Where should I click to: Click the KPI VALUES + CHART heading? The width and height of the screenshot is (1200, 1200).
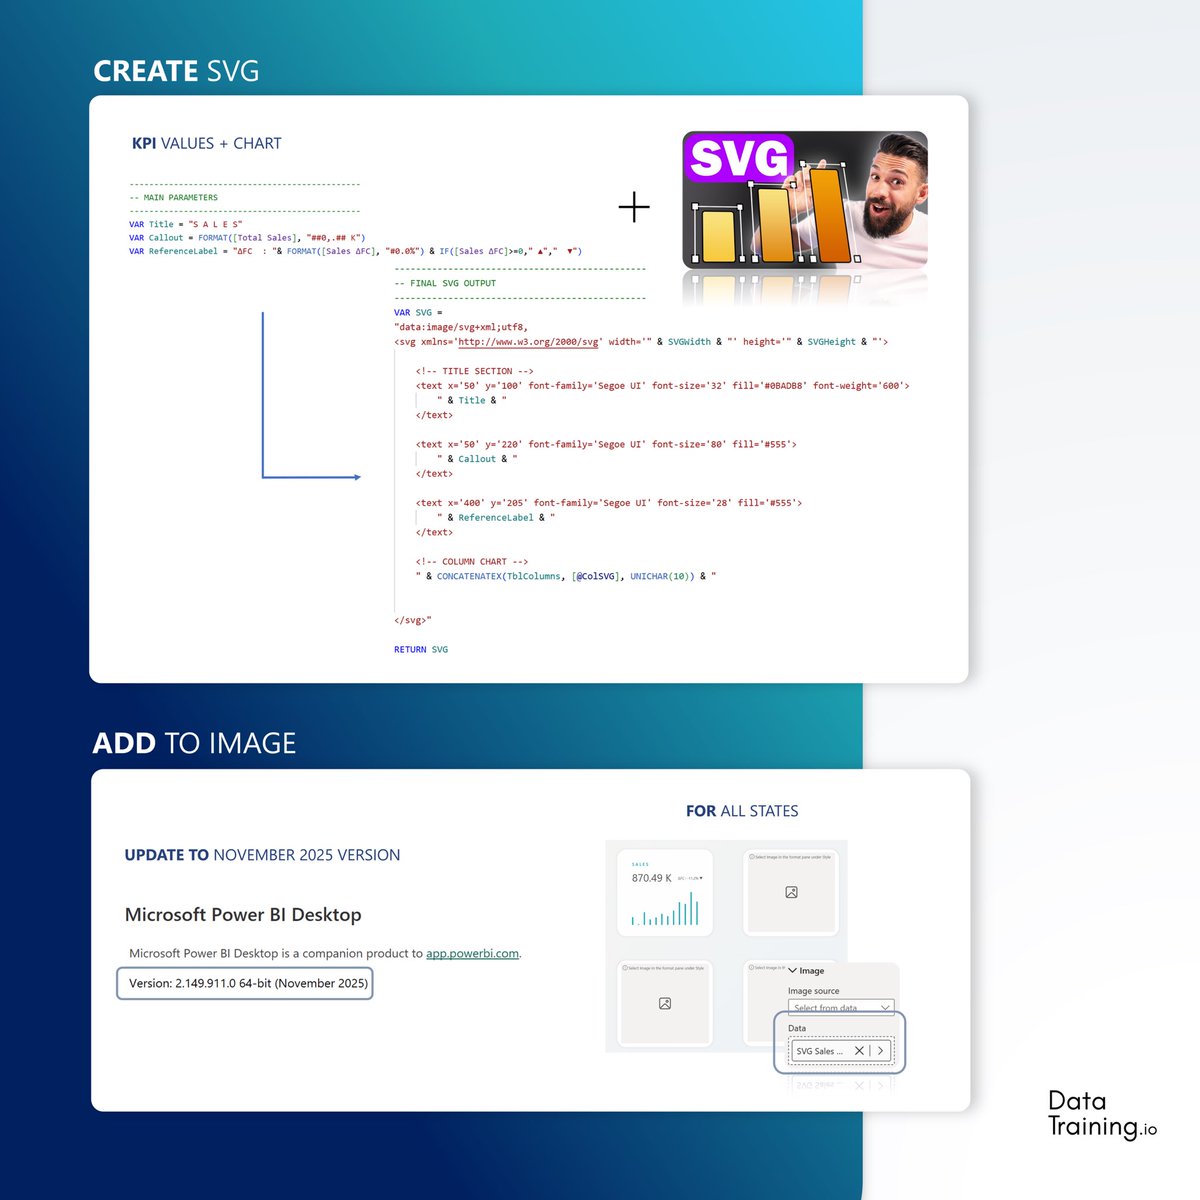pos(207,143)
